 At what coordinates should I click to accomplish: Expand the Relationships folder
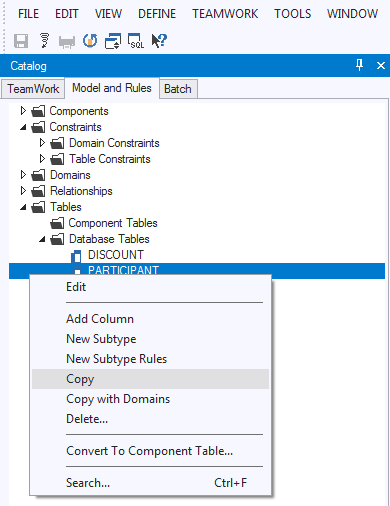pos(23,191)
